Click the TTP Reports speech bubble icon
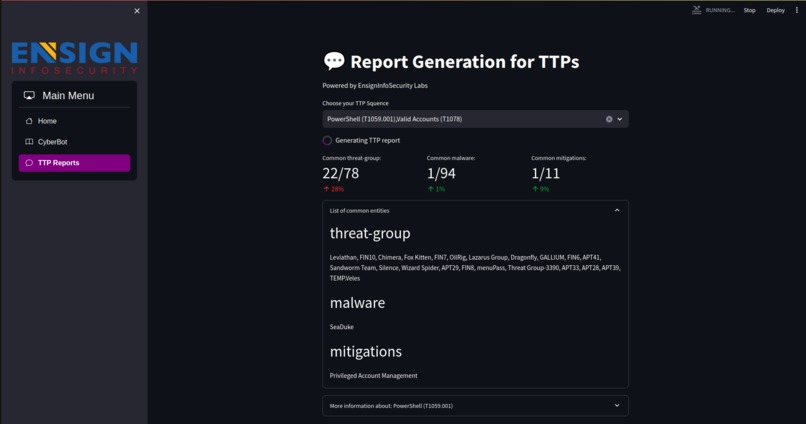 (x=29, y=163)
